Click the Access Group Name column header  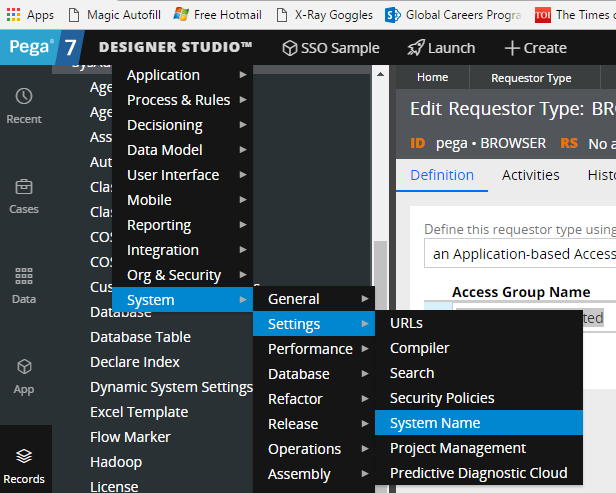click(x=521, y=292)
